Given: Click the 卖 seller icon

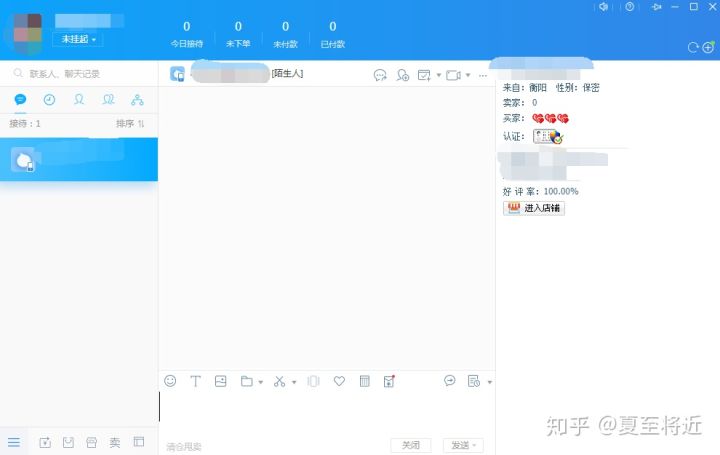Looking at the screenshot, I should 115,442.
